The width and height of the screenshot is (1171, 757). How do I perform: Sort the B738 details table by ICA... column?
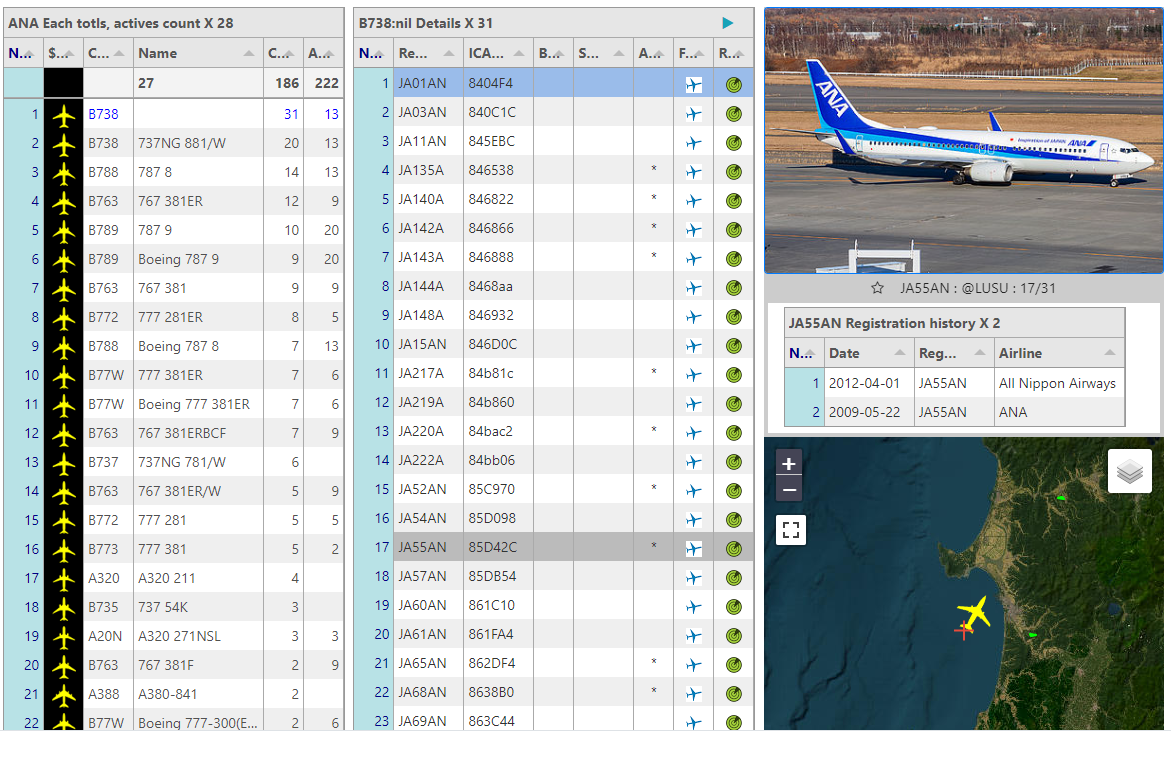pyautogui.click(x=498, y=53)
